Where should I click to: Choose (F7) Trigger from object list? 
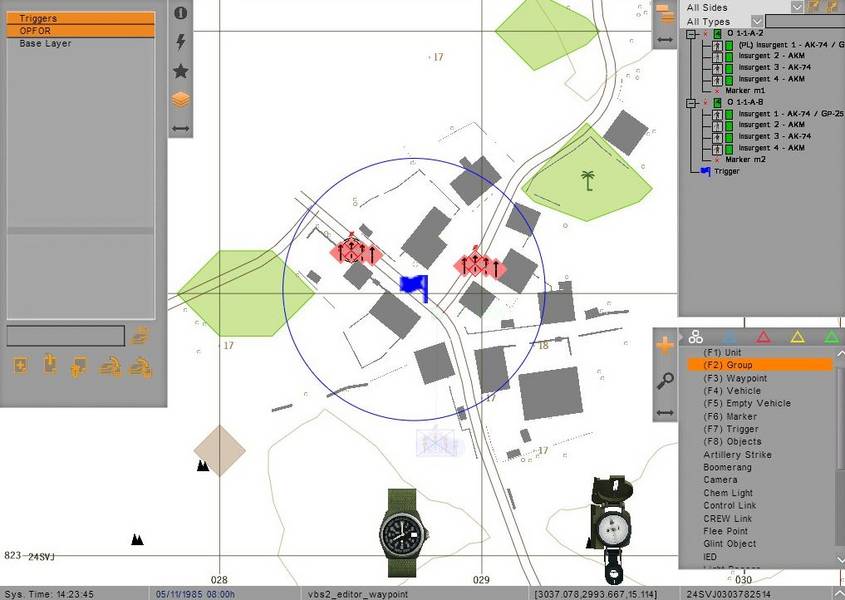click(731, 429)
